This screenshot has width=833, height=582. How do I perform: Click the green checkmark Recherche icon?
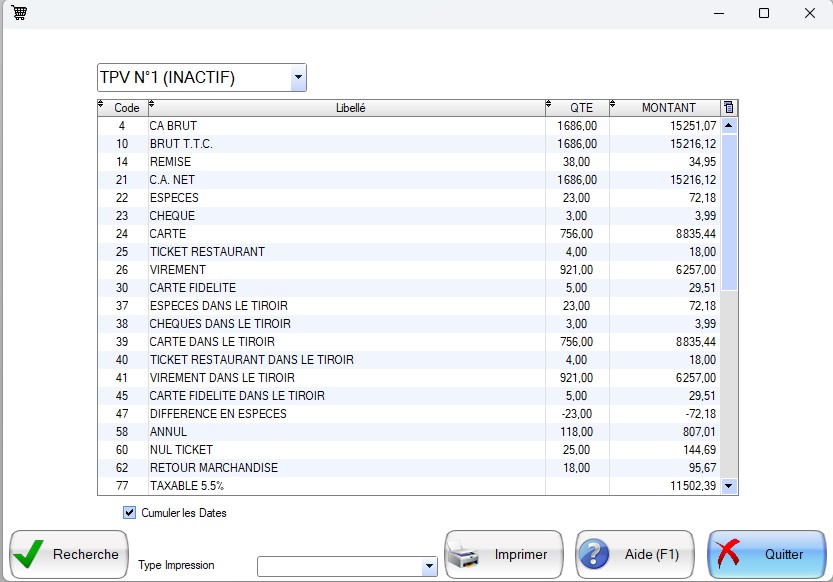(31, 554)
